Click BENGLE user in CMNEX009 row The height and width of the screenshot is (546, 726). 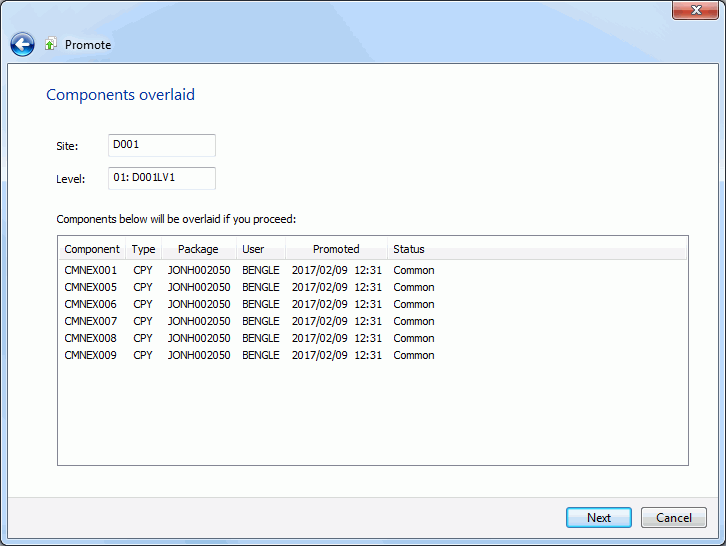[x=261, y=355]
